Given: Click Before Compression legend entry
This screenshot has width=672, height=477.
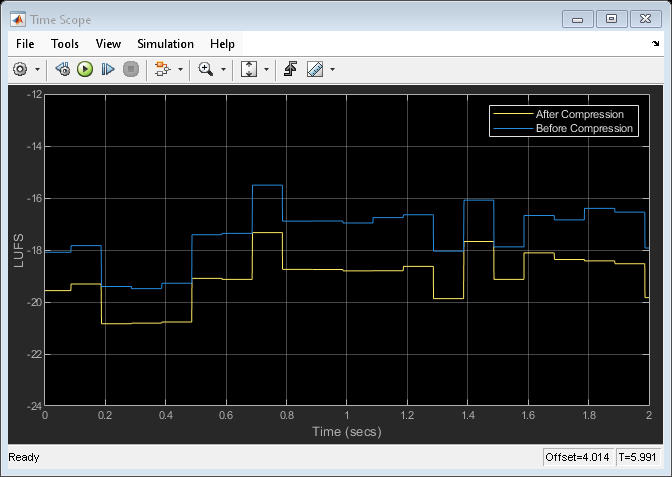Looking at the screenshot, I should click(584, 128).
